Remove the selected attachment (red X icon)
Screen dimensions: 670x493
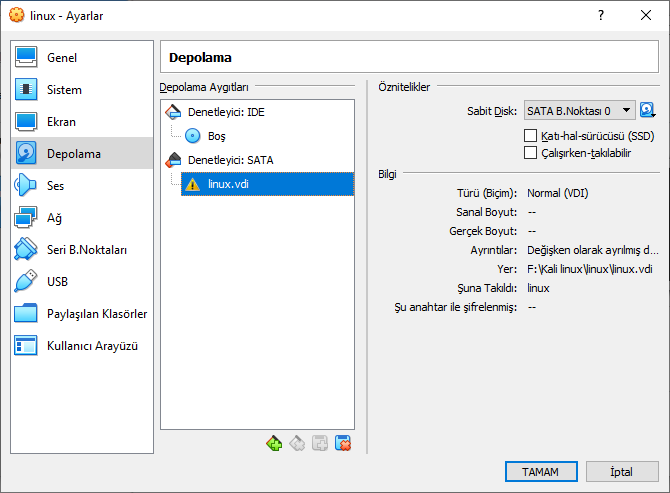343,443
